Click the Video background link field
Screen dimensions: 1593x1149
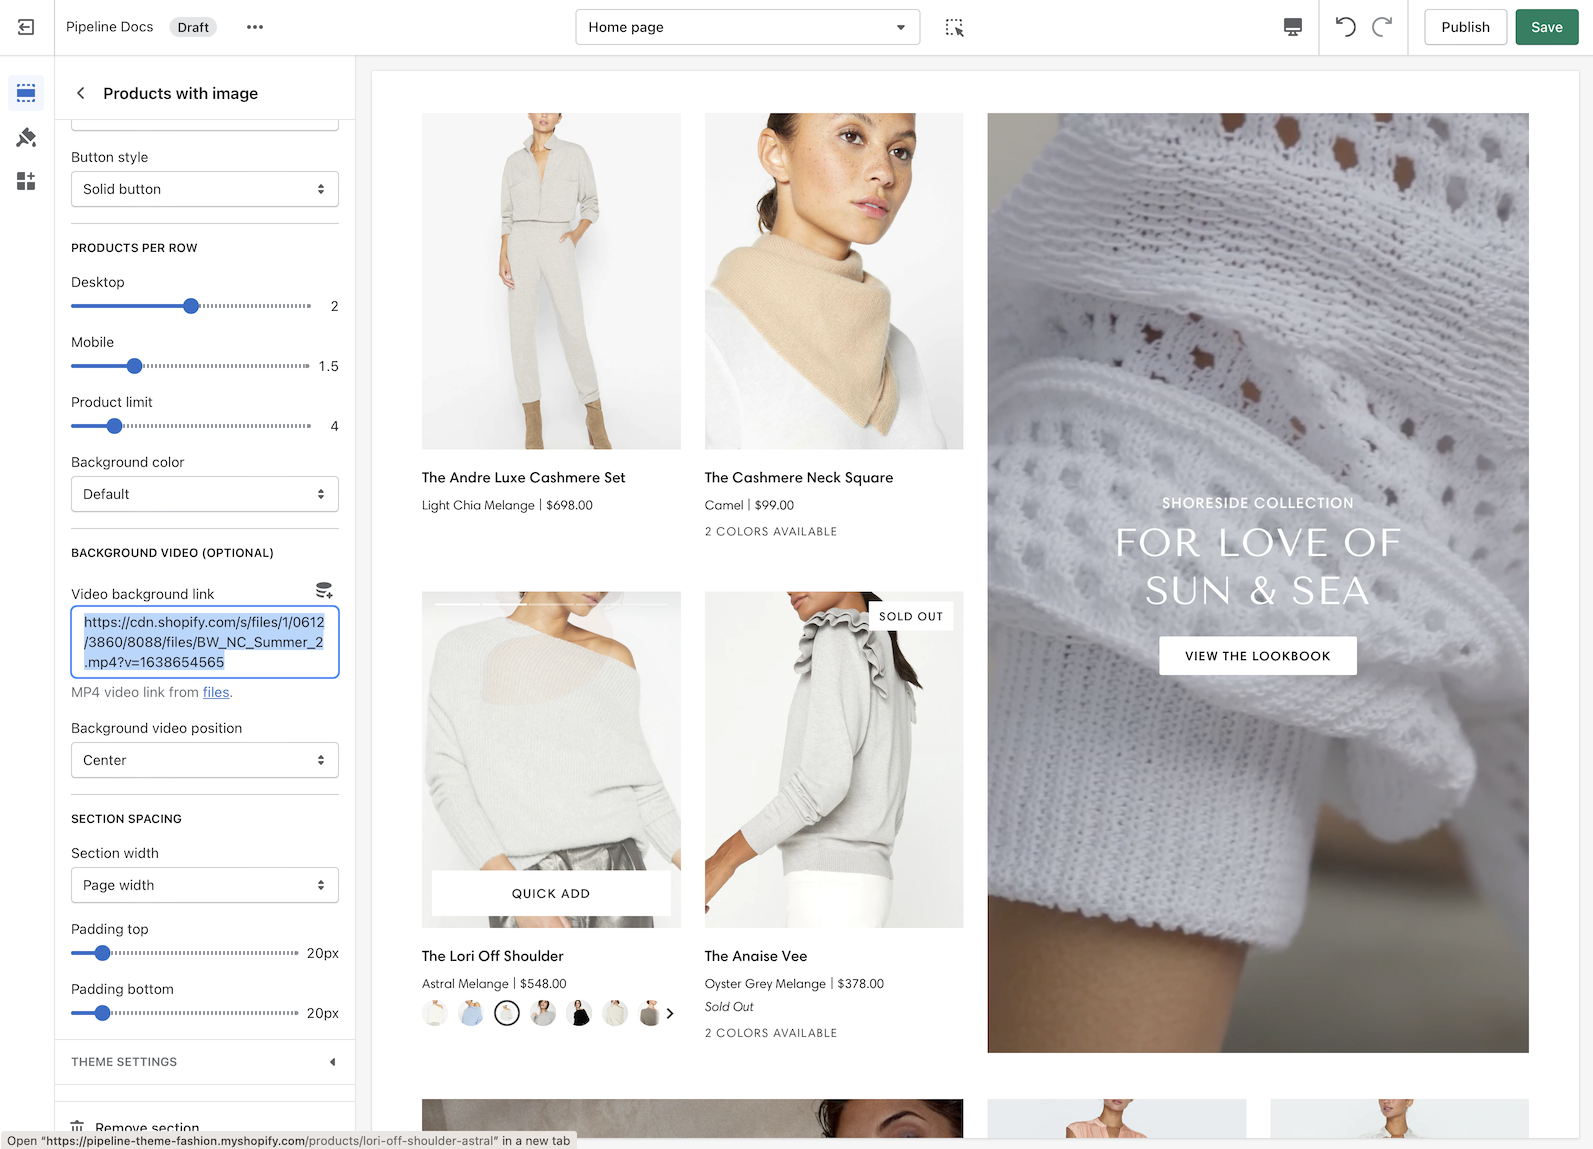point(204,642)
